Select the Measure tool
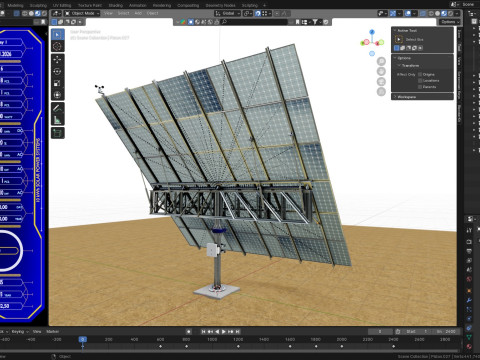Viewport: 480px width, 360px height. pos(57,120)
